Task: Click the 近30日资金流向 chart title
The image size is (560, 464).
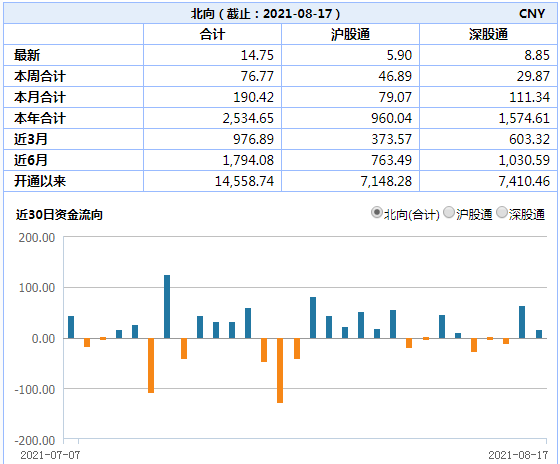Action: (59, 215)
